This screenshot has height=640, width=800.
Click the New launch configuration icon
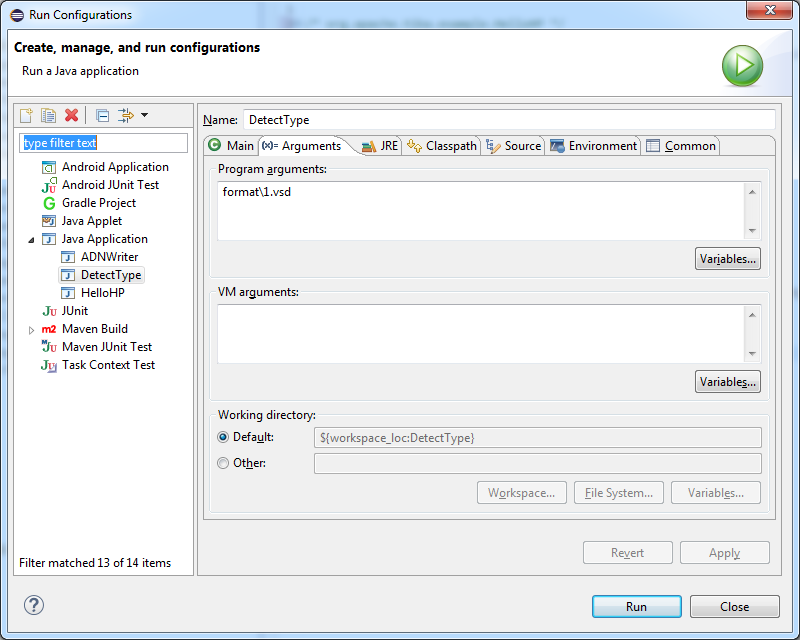(26, 115)
